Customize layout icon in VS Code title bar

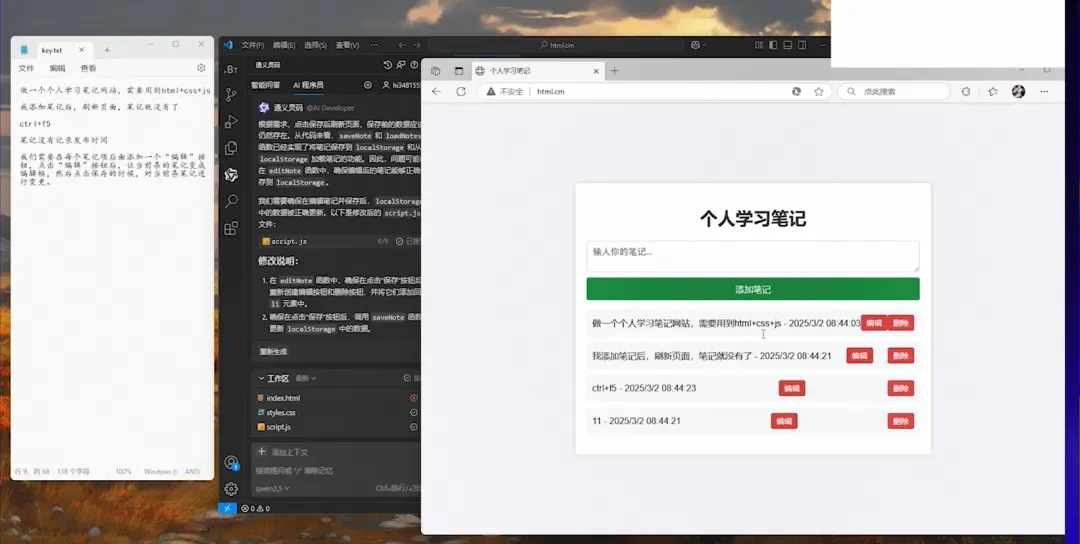tap(759, 45)
